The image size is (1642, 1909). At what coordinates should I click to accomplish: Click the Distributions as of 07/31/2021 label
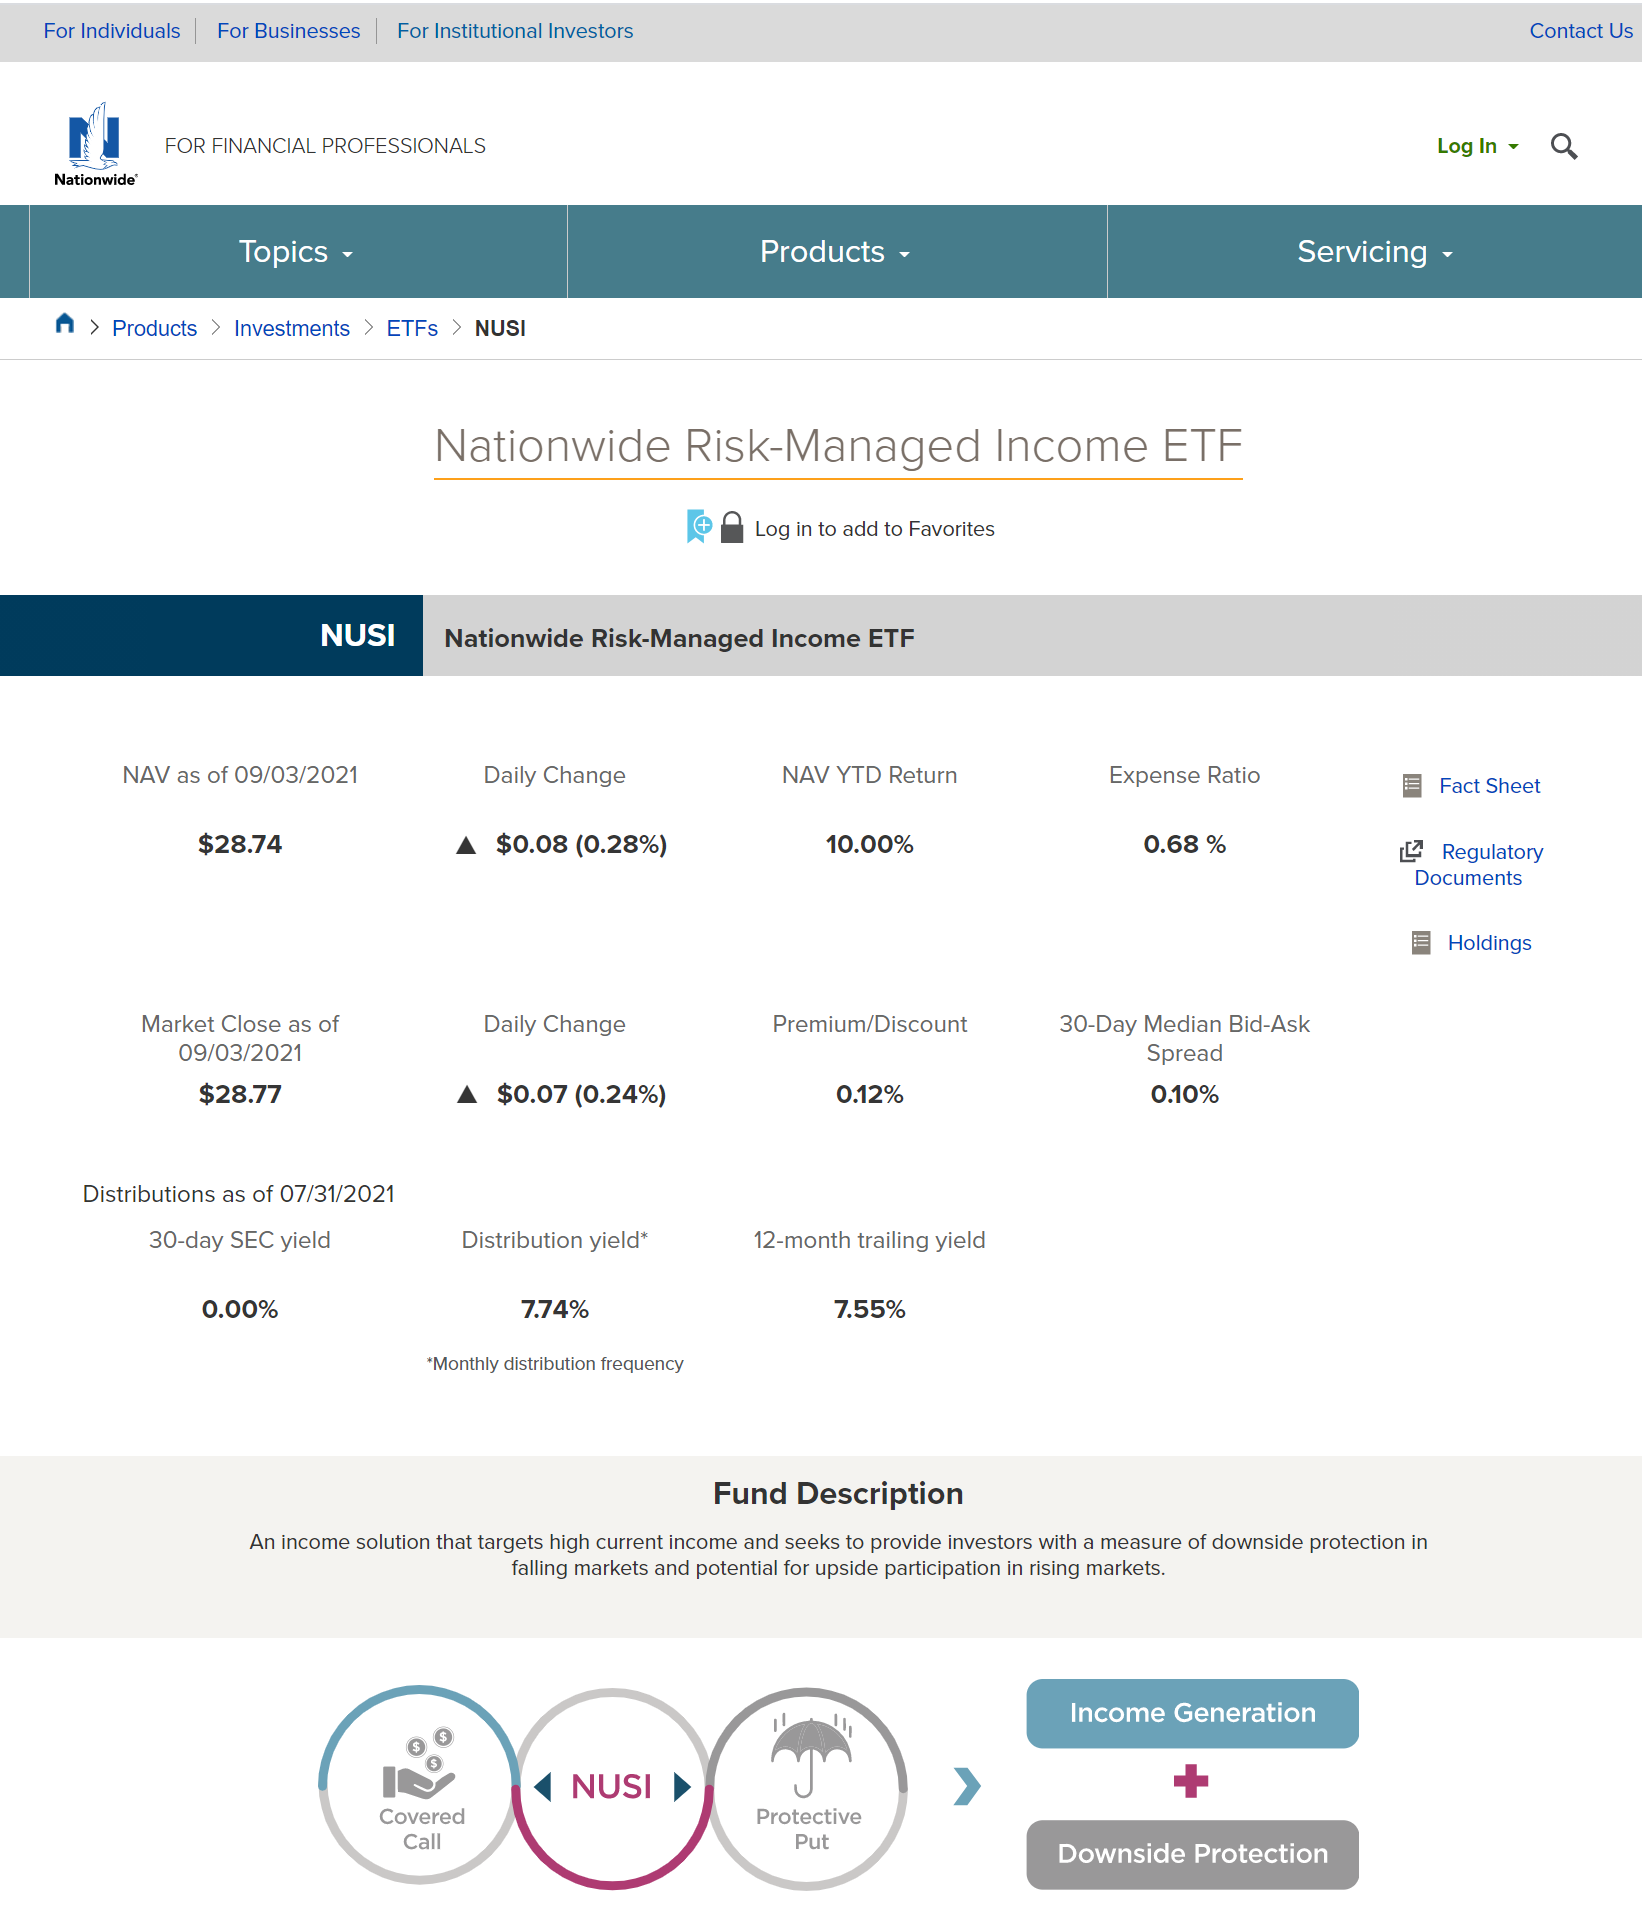coord(238,1194)
